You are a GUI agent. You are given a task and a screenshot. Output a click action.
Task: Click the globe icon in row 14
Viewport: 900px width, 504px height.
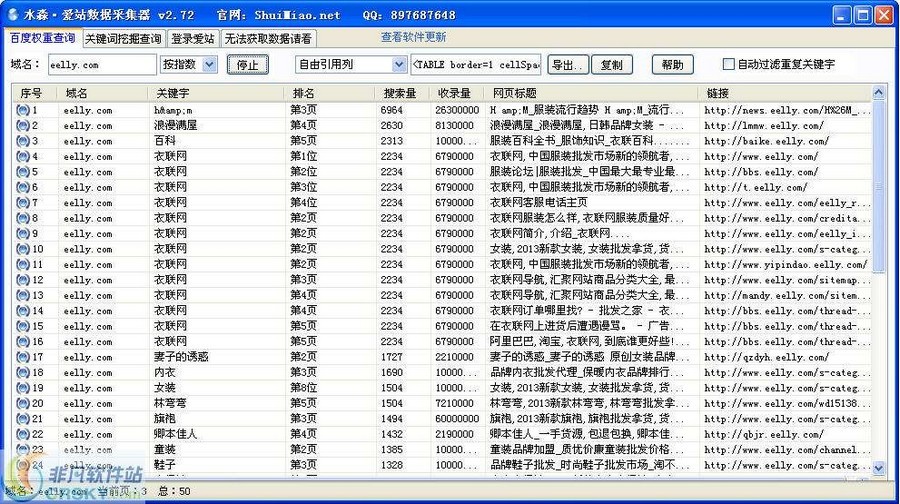click(23, 312)
